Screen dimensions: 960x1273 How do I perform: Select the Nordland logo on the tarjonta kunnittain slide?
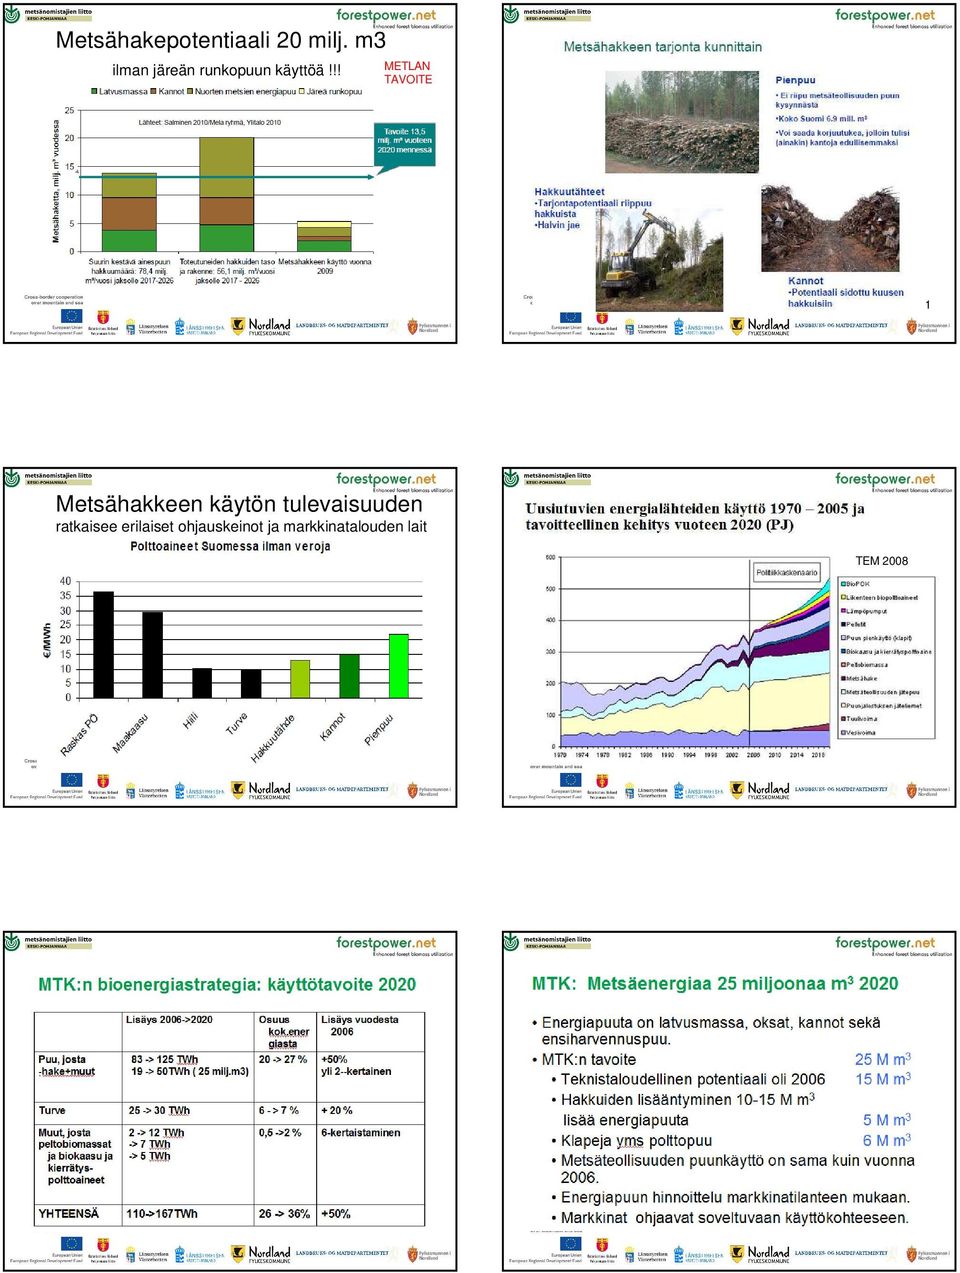coord(760,326)
